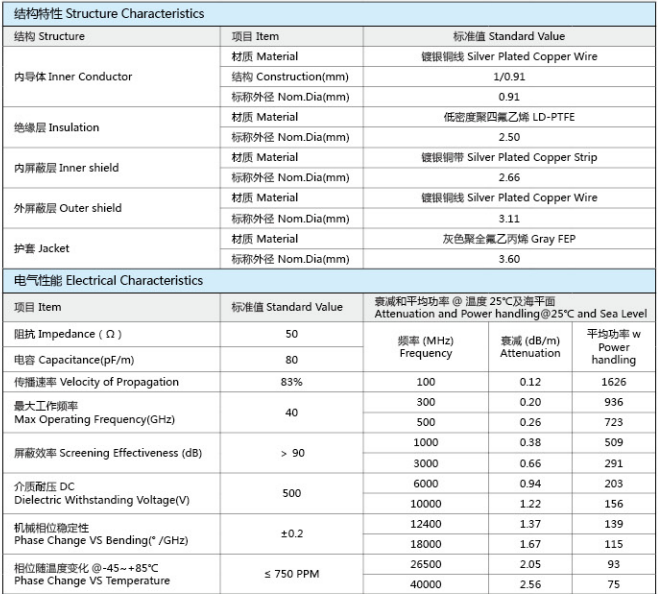Click the Frequency column header
The height and width of the screenshot is (594, 658).
pyautogui.click(x=426, y=347)
